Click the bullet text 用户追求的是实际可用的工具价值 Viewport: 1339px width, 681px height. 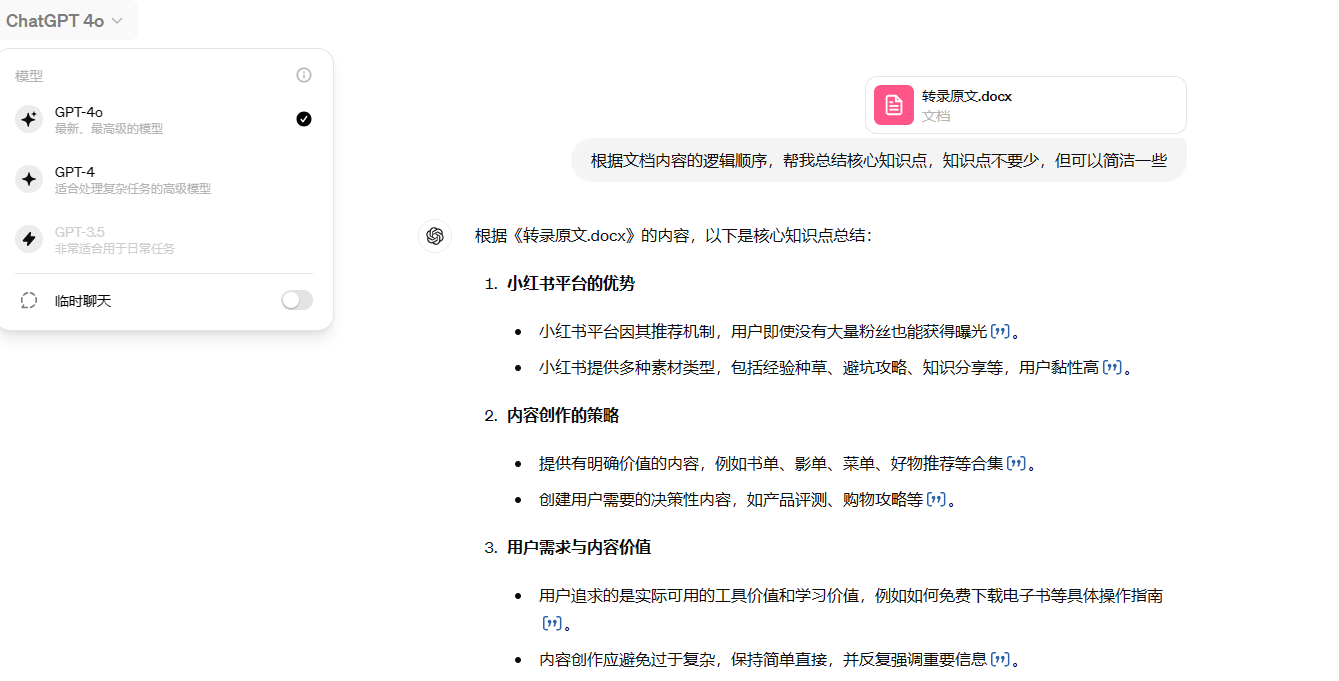pyautogui.click(x=851, y=595)
